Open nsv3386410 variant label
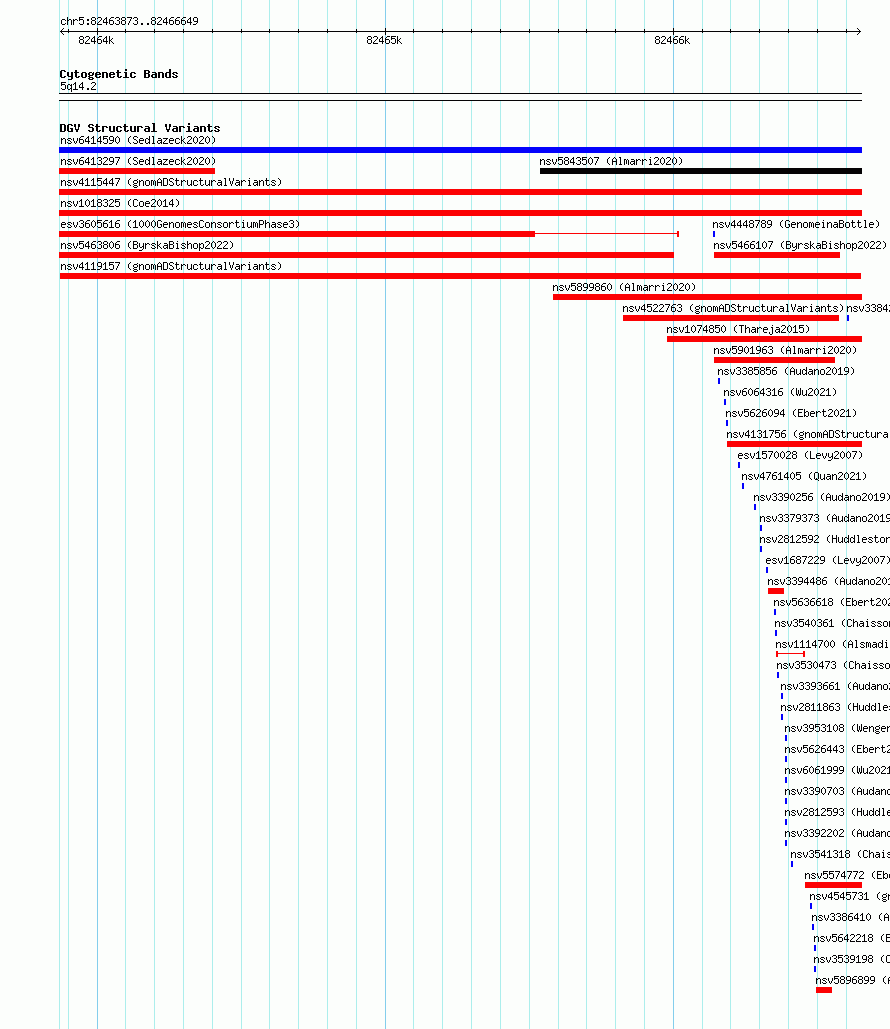The height and width of the screenshot is (1029, 890). coord(851,917)
